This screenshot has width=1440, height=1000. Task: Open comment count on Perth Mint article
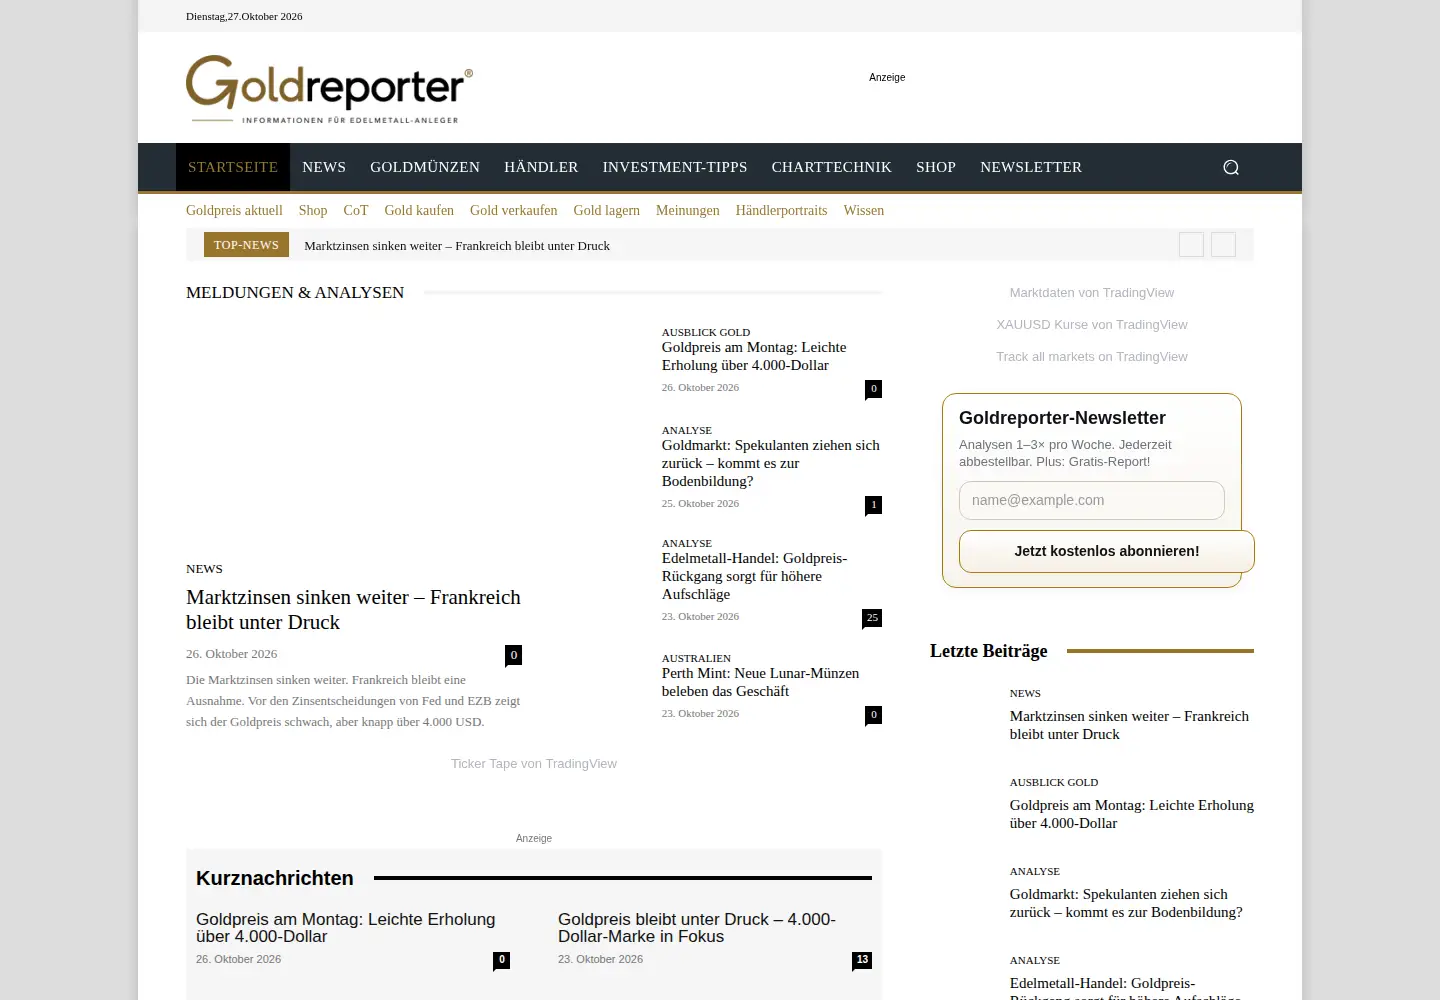click(x=873, y=715)
